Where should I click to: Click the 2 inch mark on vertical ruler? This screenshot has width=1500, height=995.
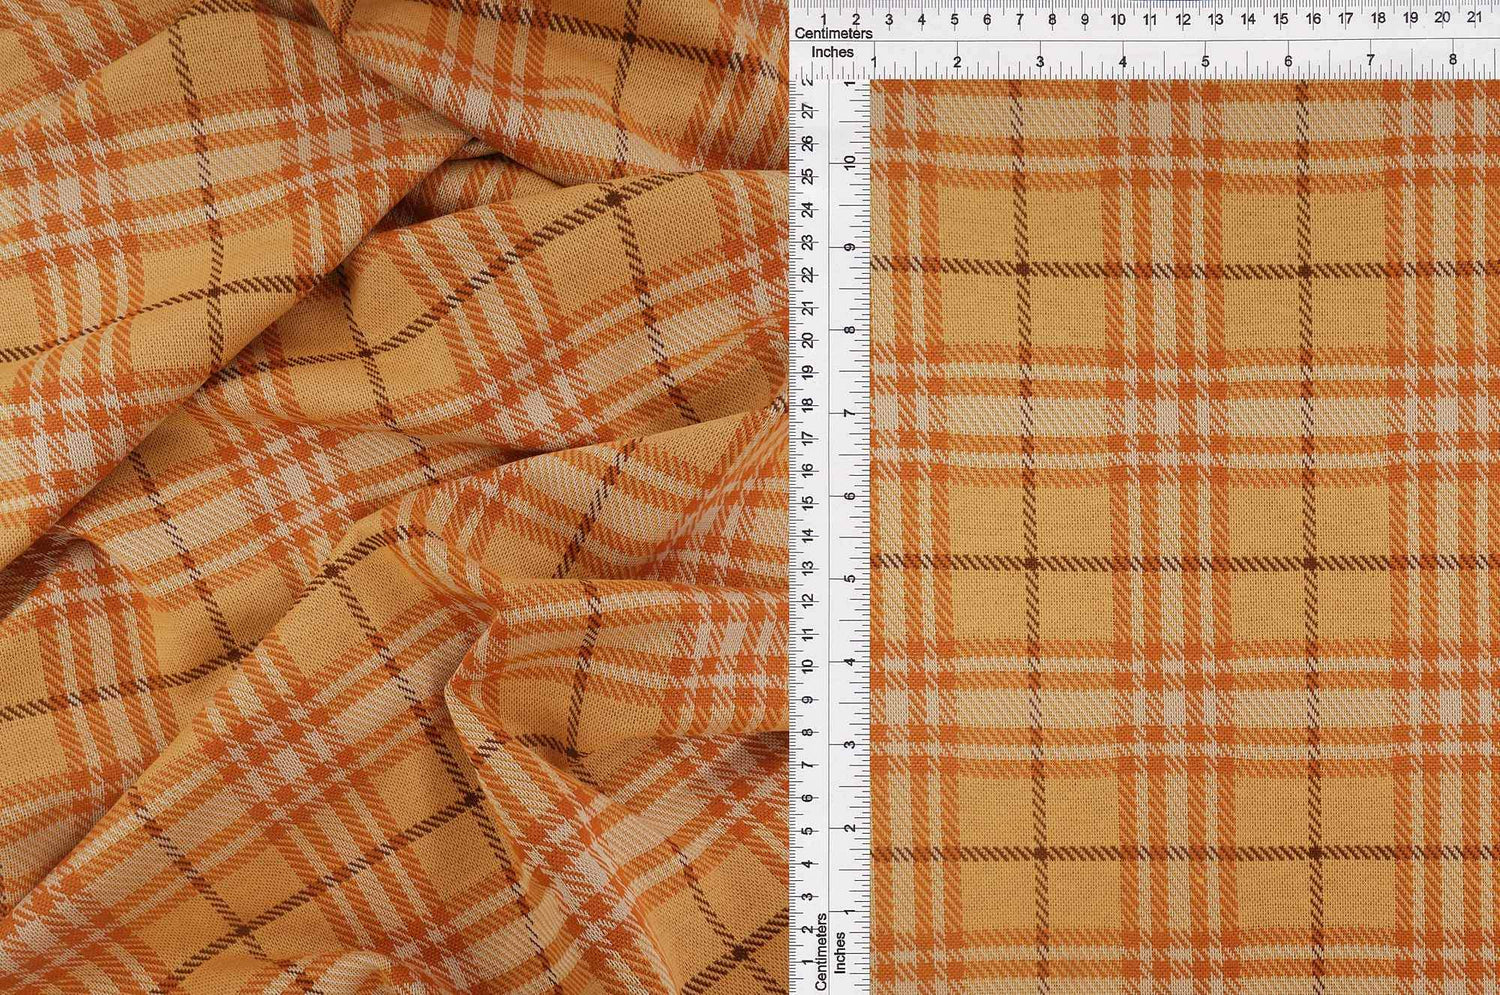pos(850,828)
